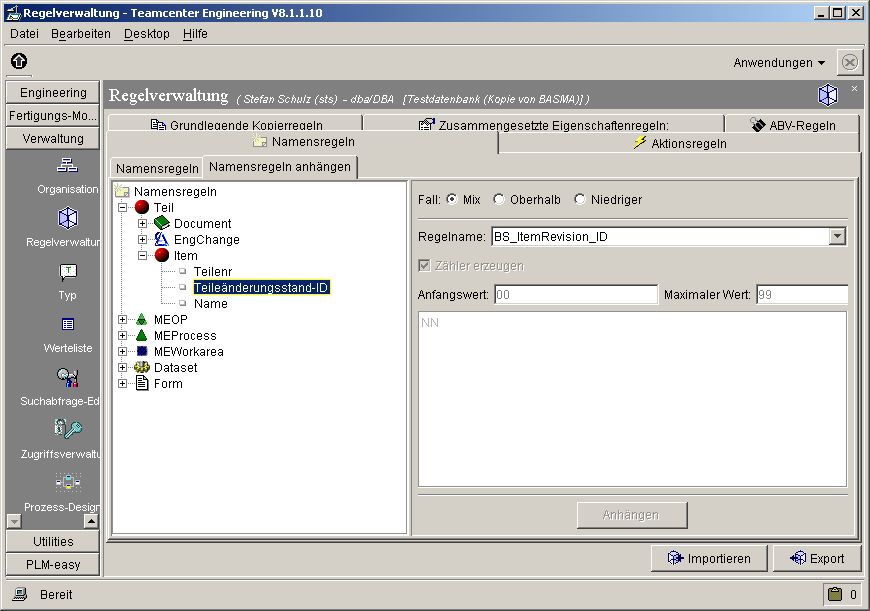Click the red Teil sphere icon
The height and width of the screenshot is (611, 870).
(142, 207)
